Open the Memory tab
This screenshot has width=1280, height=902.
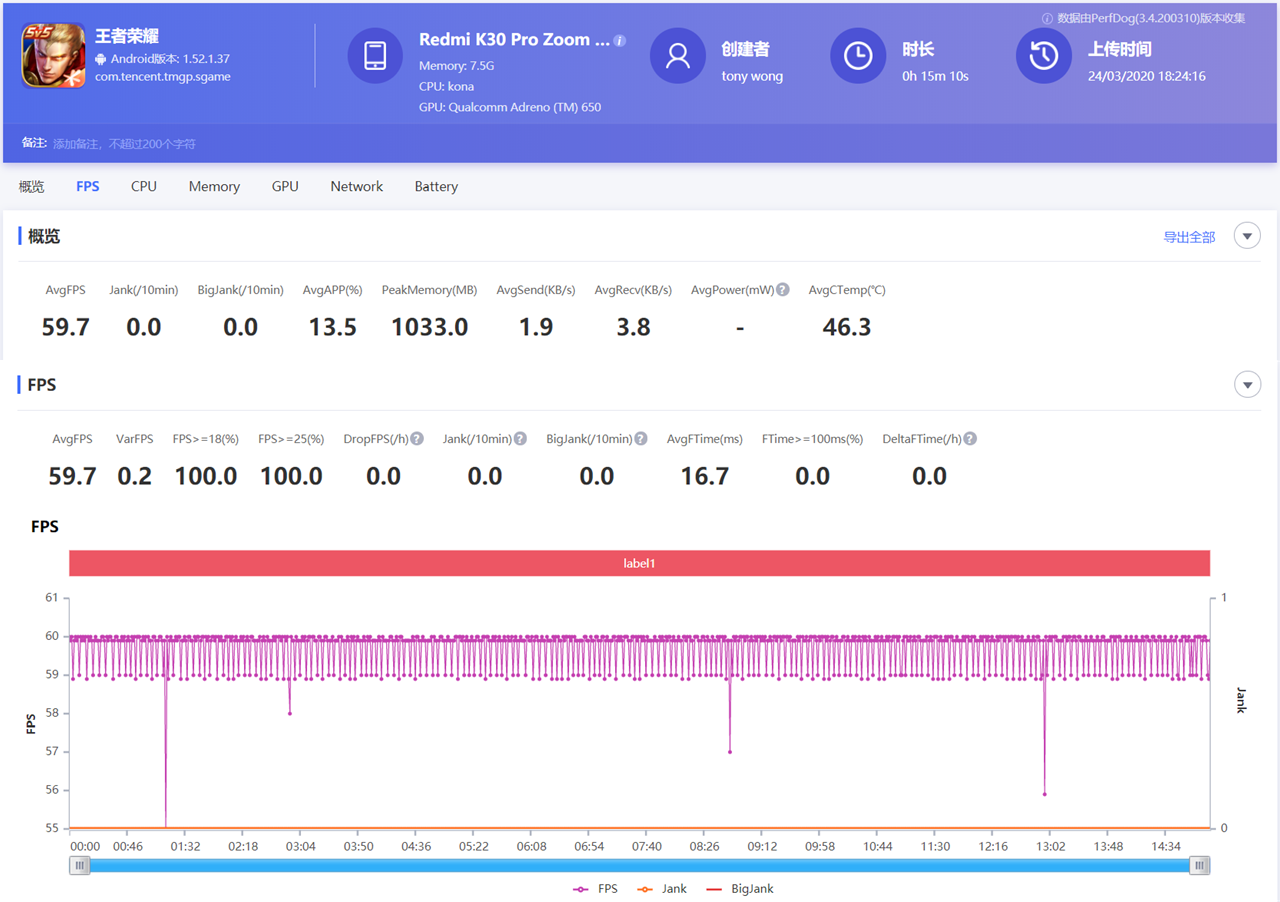(214, 187)
